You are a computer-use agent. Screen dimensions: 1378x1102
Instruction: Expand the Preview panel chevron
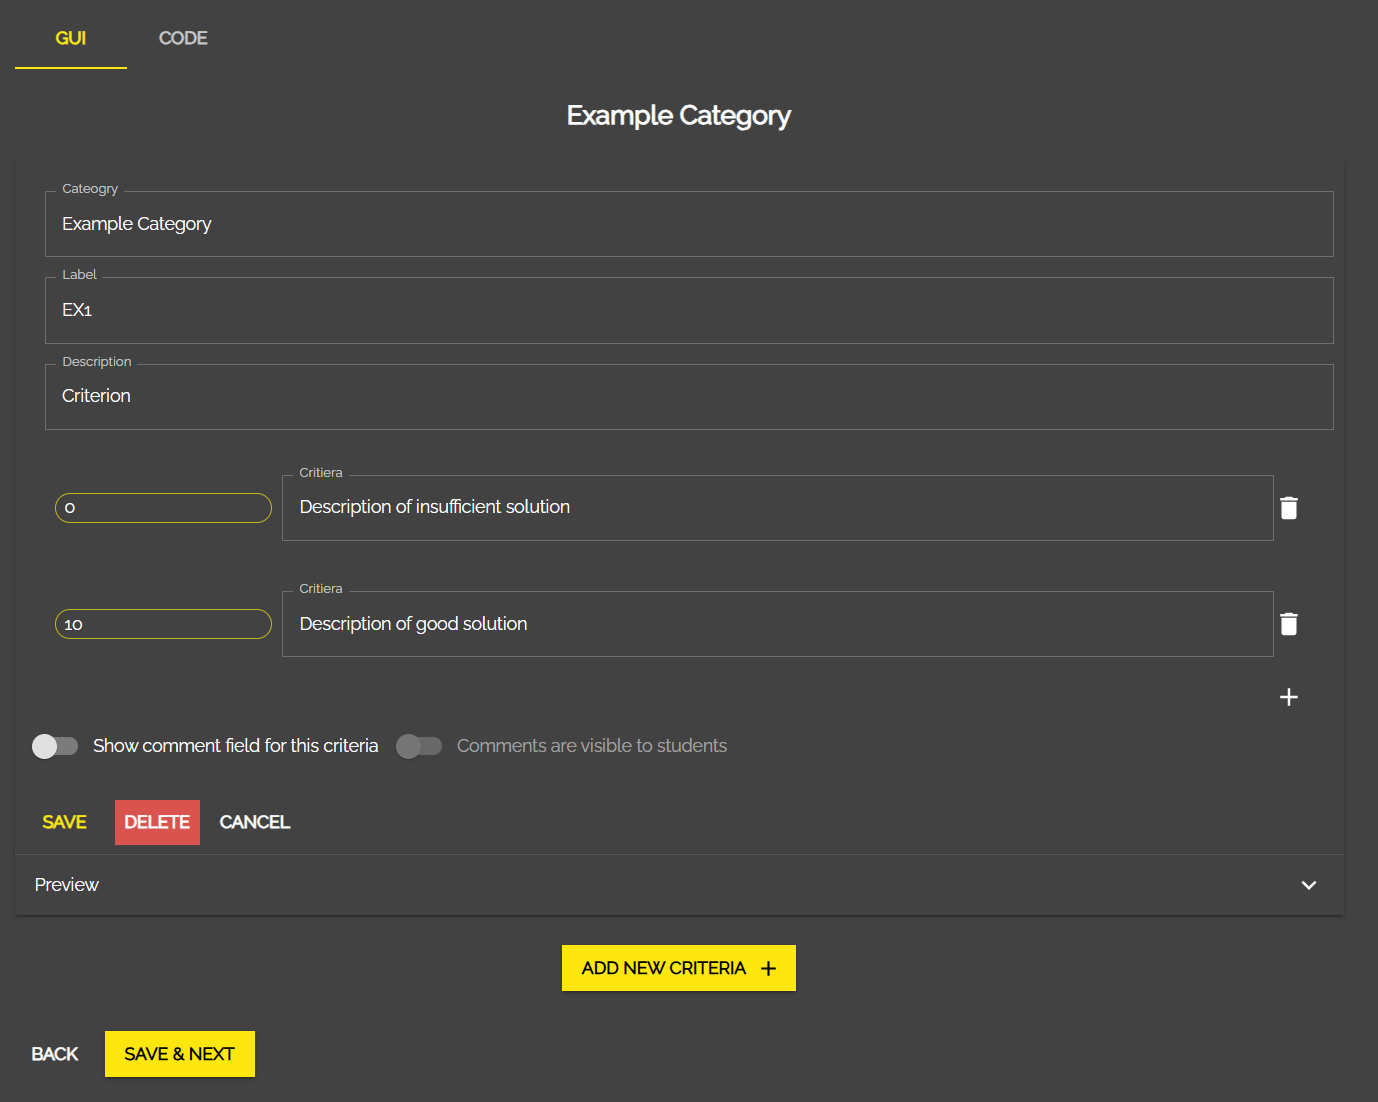(x=1308, y=885)
